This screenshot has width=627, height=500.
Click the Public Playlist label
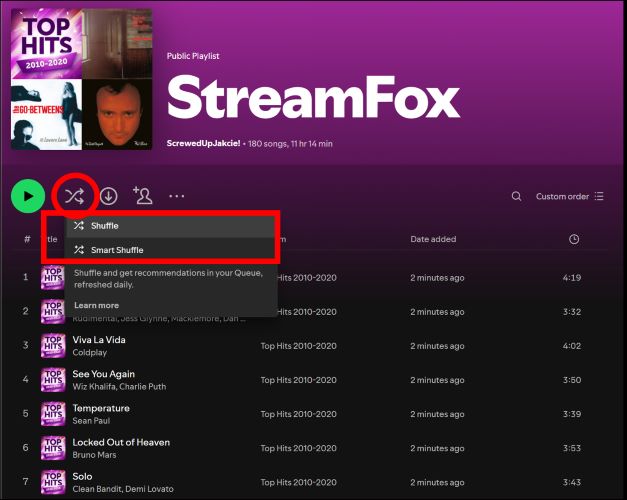coord(193,56)
